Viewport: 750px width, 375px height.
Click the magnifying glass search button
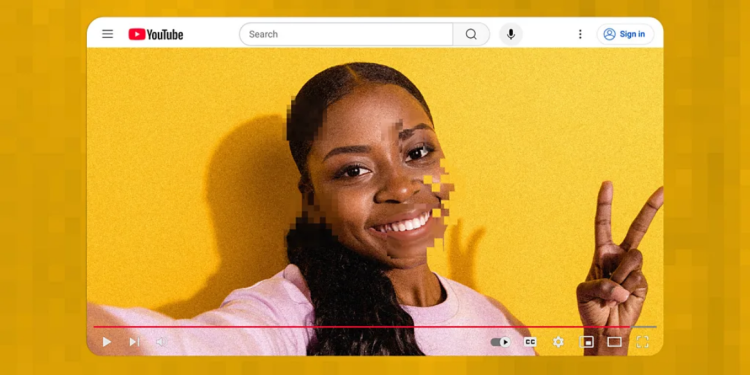coord(471,34)
